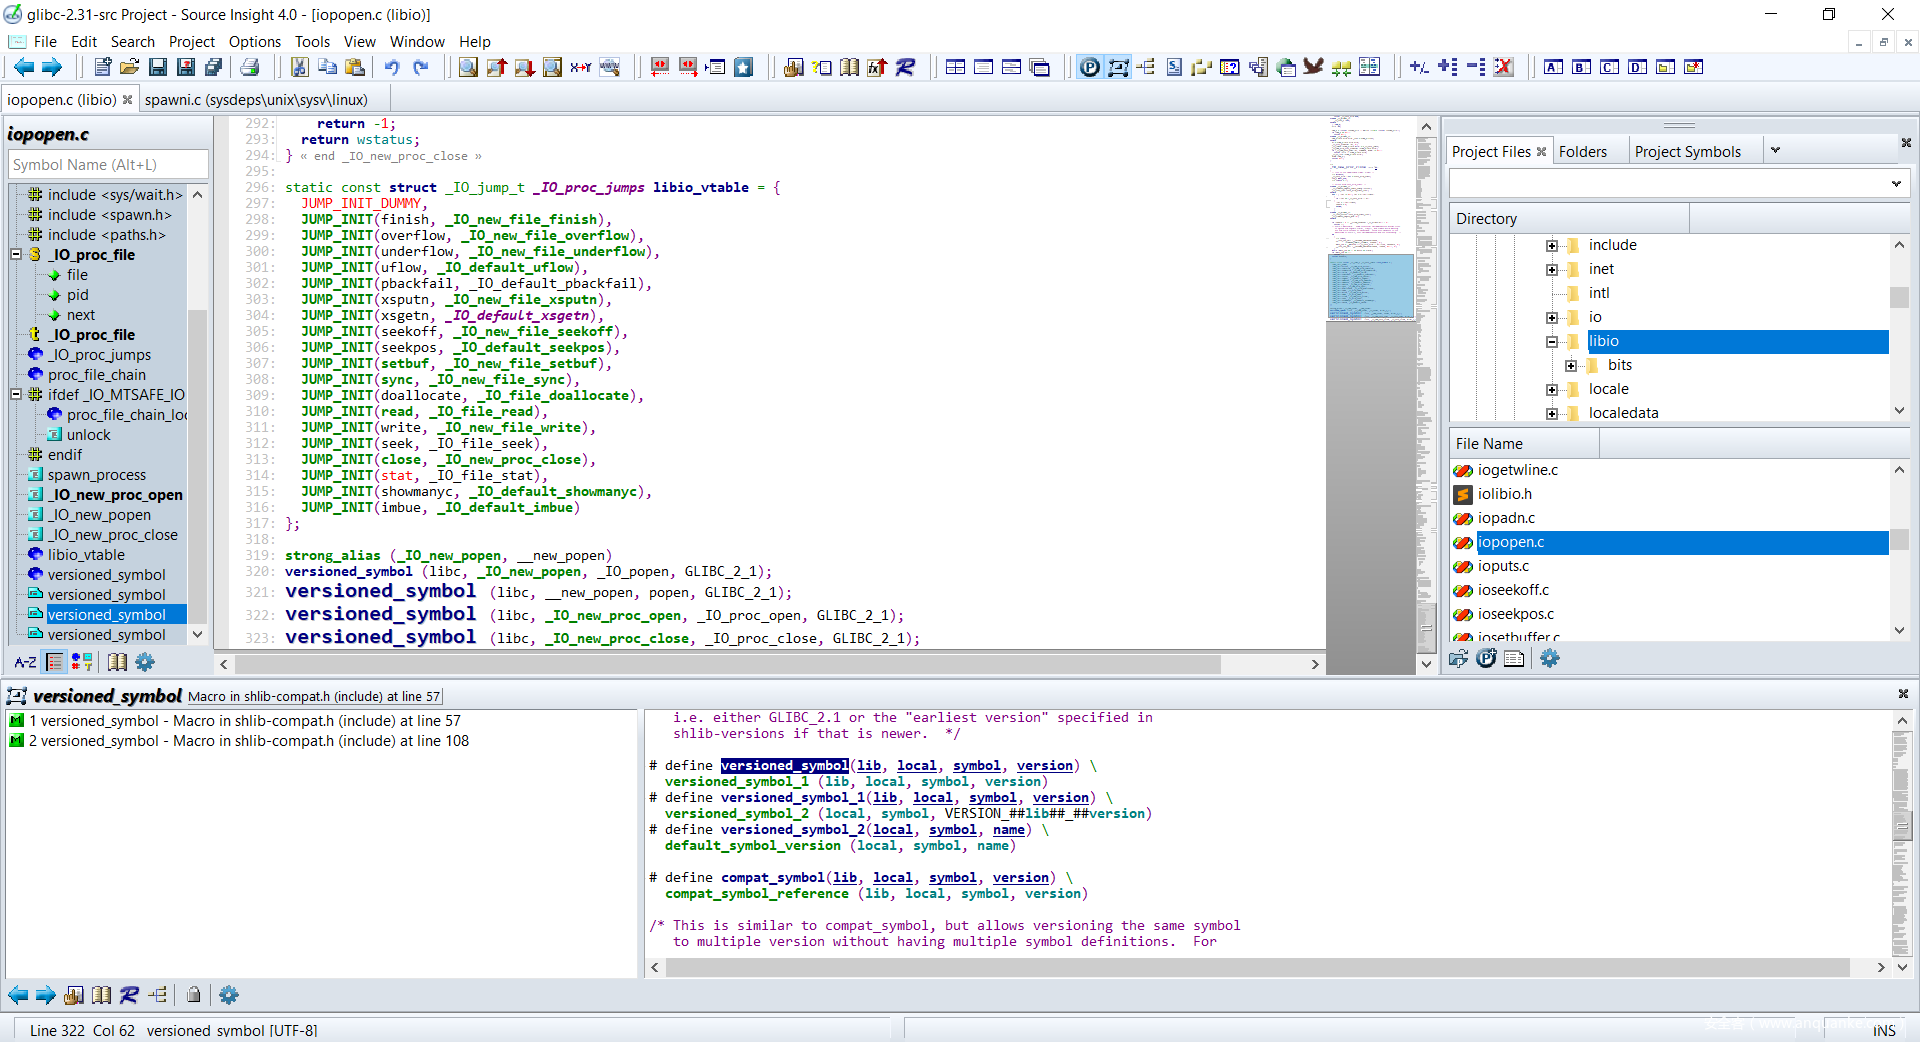Go back with the blue left arrow in main toolbar
Screen dimensions: 1920x1042
tap(24, 67)
